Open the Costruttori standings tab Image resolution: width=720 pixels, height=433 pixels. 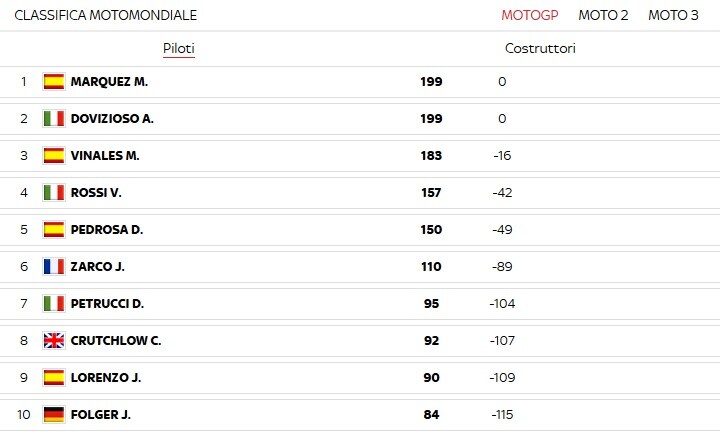(x=540, y=48)
